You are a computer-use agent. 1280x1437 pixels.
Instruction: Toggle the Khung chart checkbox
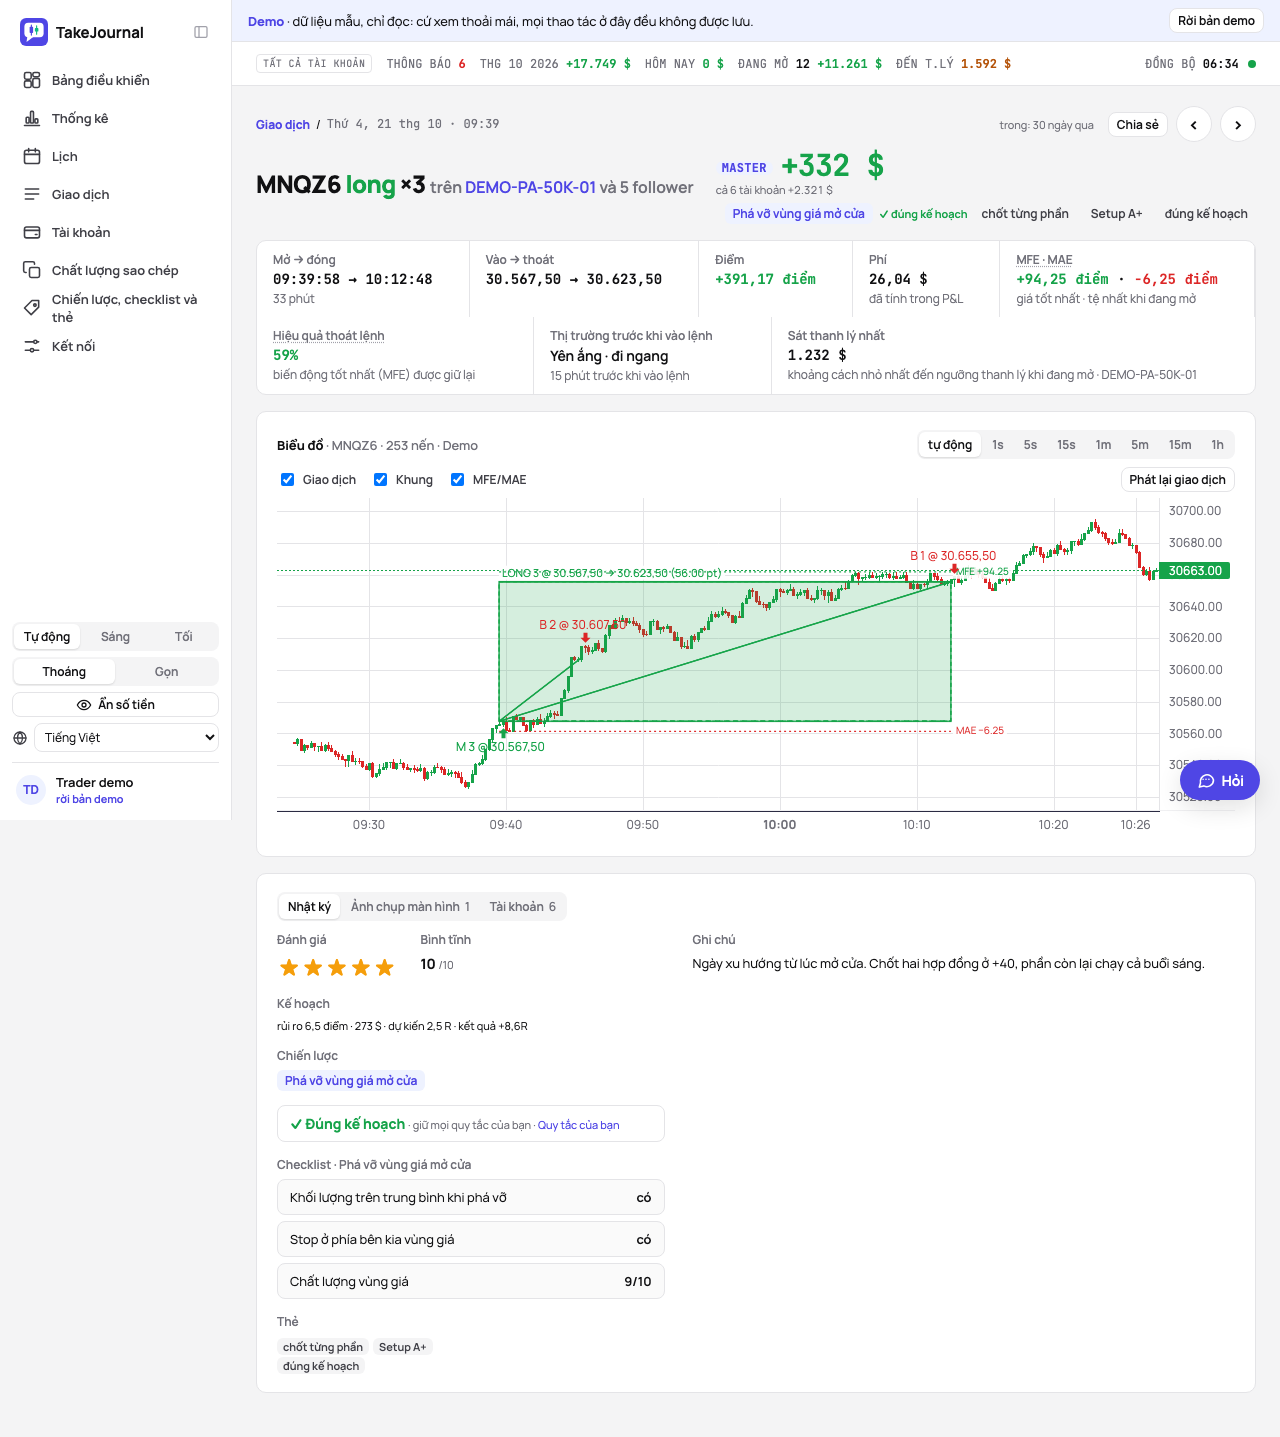click(381, 480)
